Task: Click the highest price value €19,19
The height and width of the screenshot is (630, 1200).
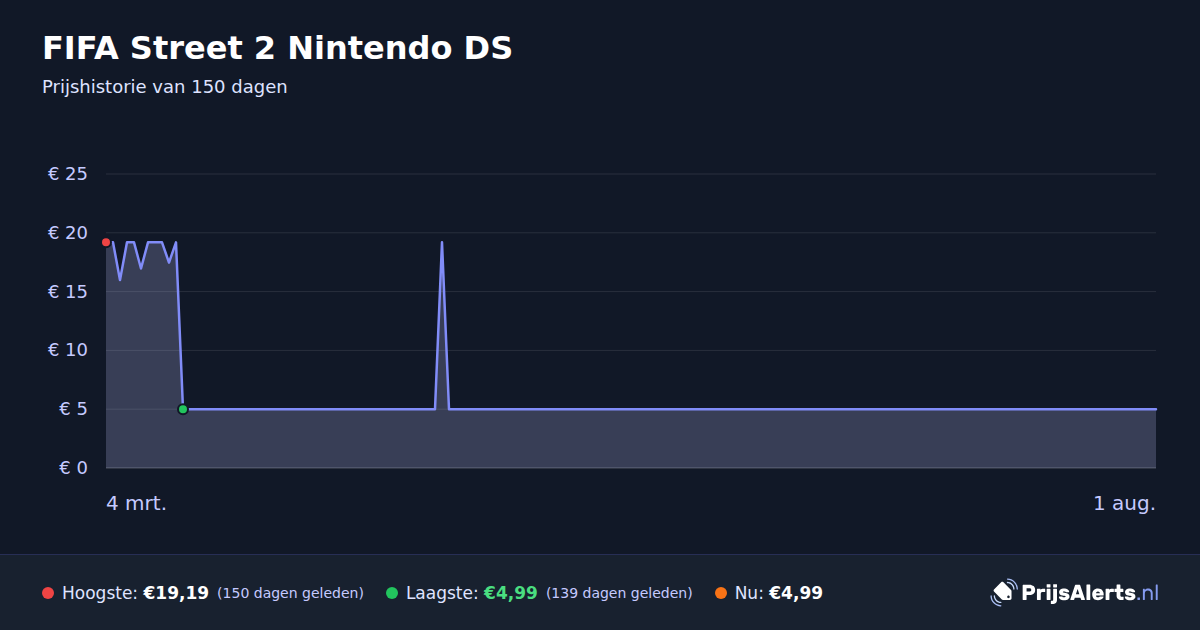Action: pyautogui.click(x=176, y=593)
